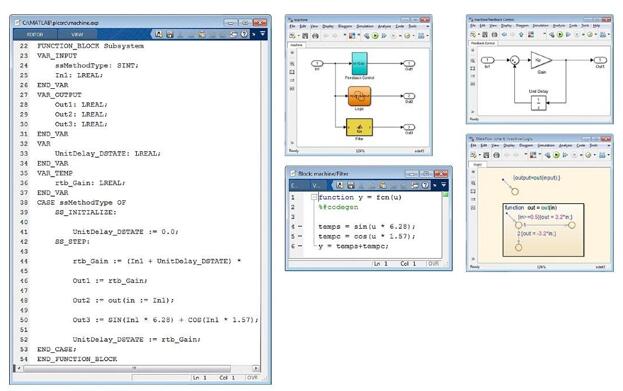The height and width of the screenshot is (391, 623).
Task: Click Help icon in Block machine/Filter editor
Action: click(x=425, y=185)
